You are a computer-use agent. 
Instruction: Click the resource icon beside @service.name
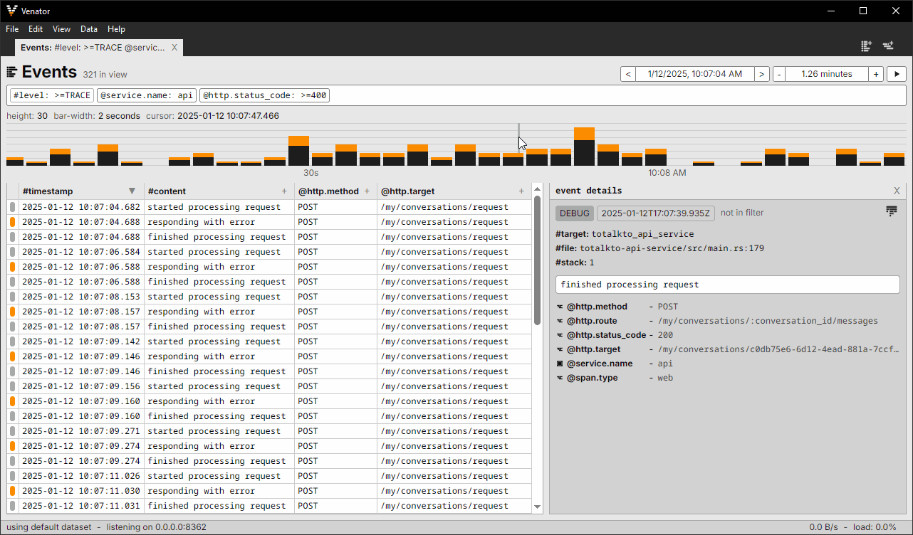(x=560, y=364)
